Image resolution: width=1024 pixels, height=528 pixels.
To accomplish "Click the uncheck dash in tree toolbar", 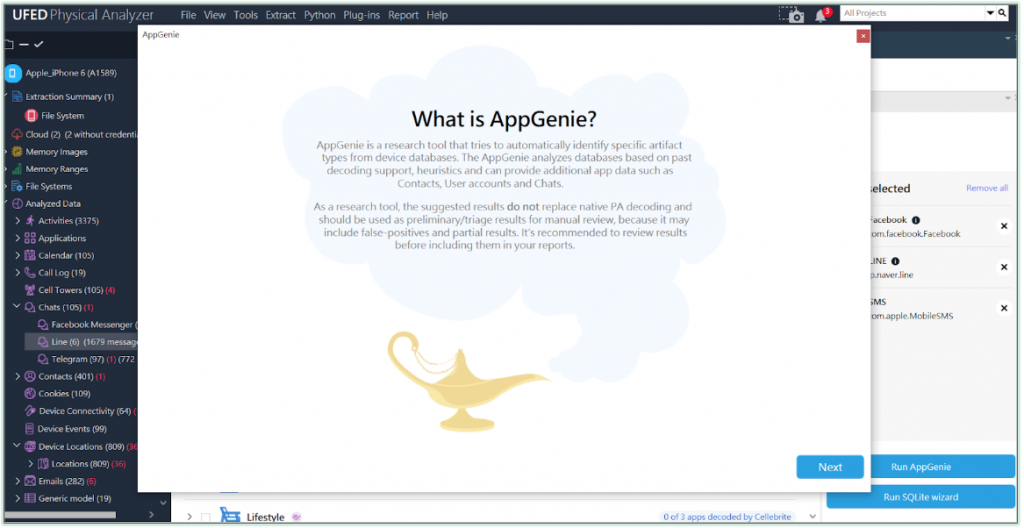I will 24,44.
